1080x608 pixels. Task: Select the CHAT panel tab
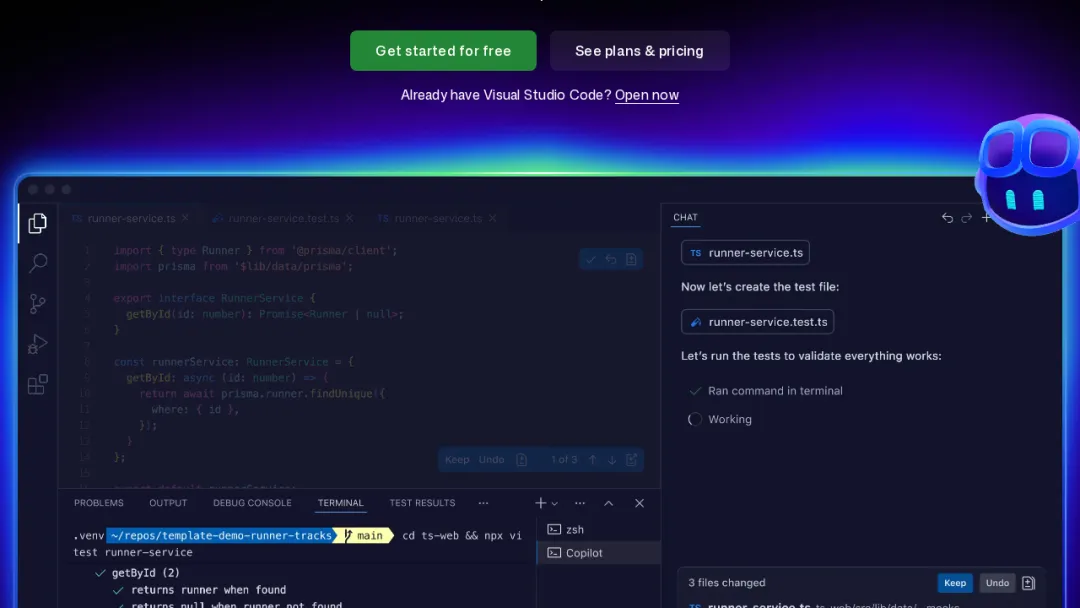pyautogui.click(x=685, y=218)
